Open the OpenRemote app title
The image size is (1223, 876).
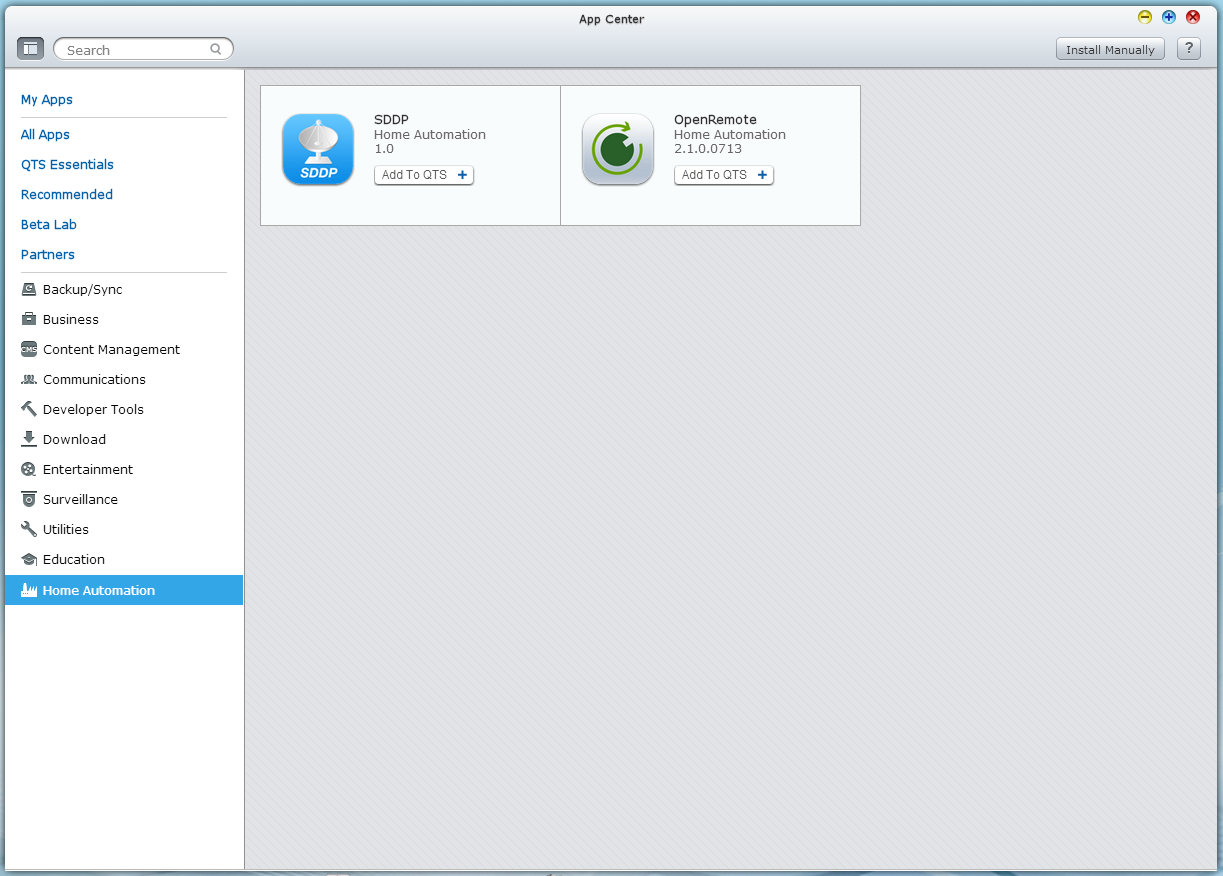[715, 120]
